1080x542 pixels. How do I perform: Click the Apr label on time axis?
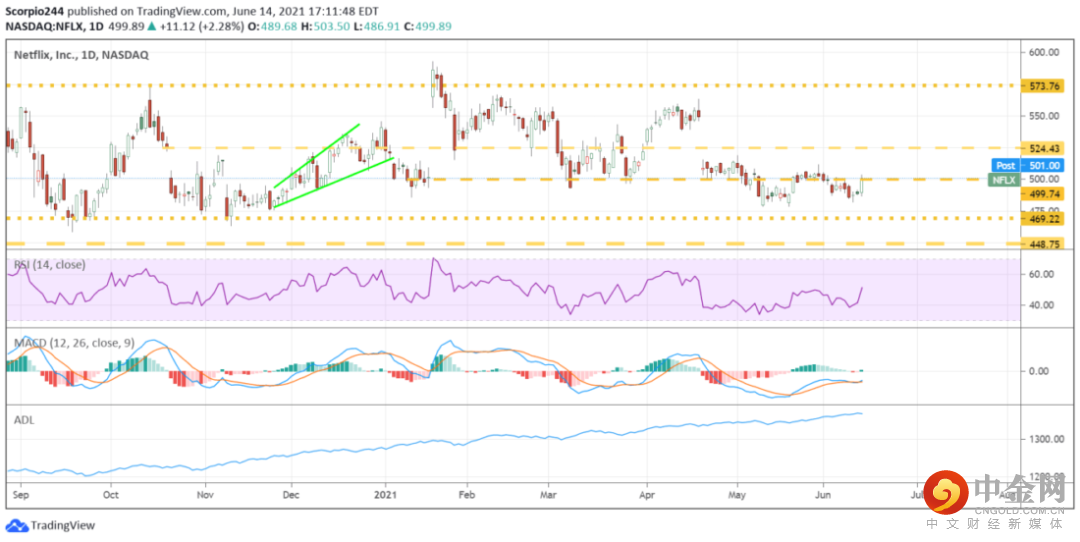pyautogui.click(x=646, y=494)
